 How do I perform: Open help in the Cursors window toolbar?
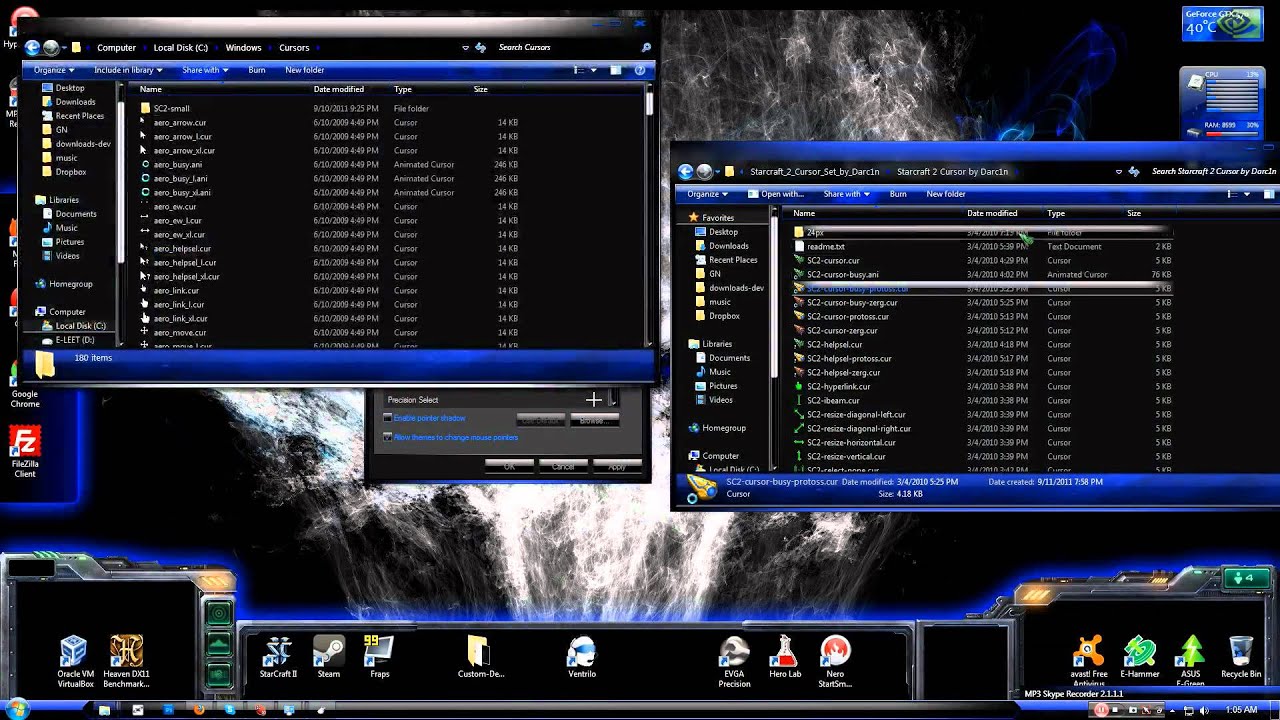[x=640, y=70]
